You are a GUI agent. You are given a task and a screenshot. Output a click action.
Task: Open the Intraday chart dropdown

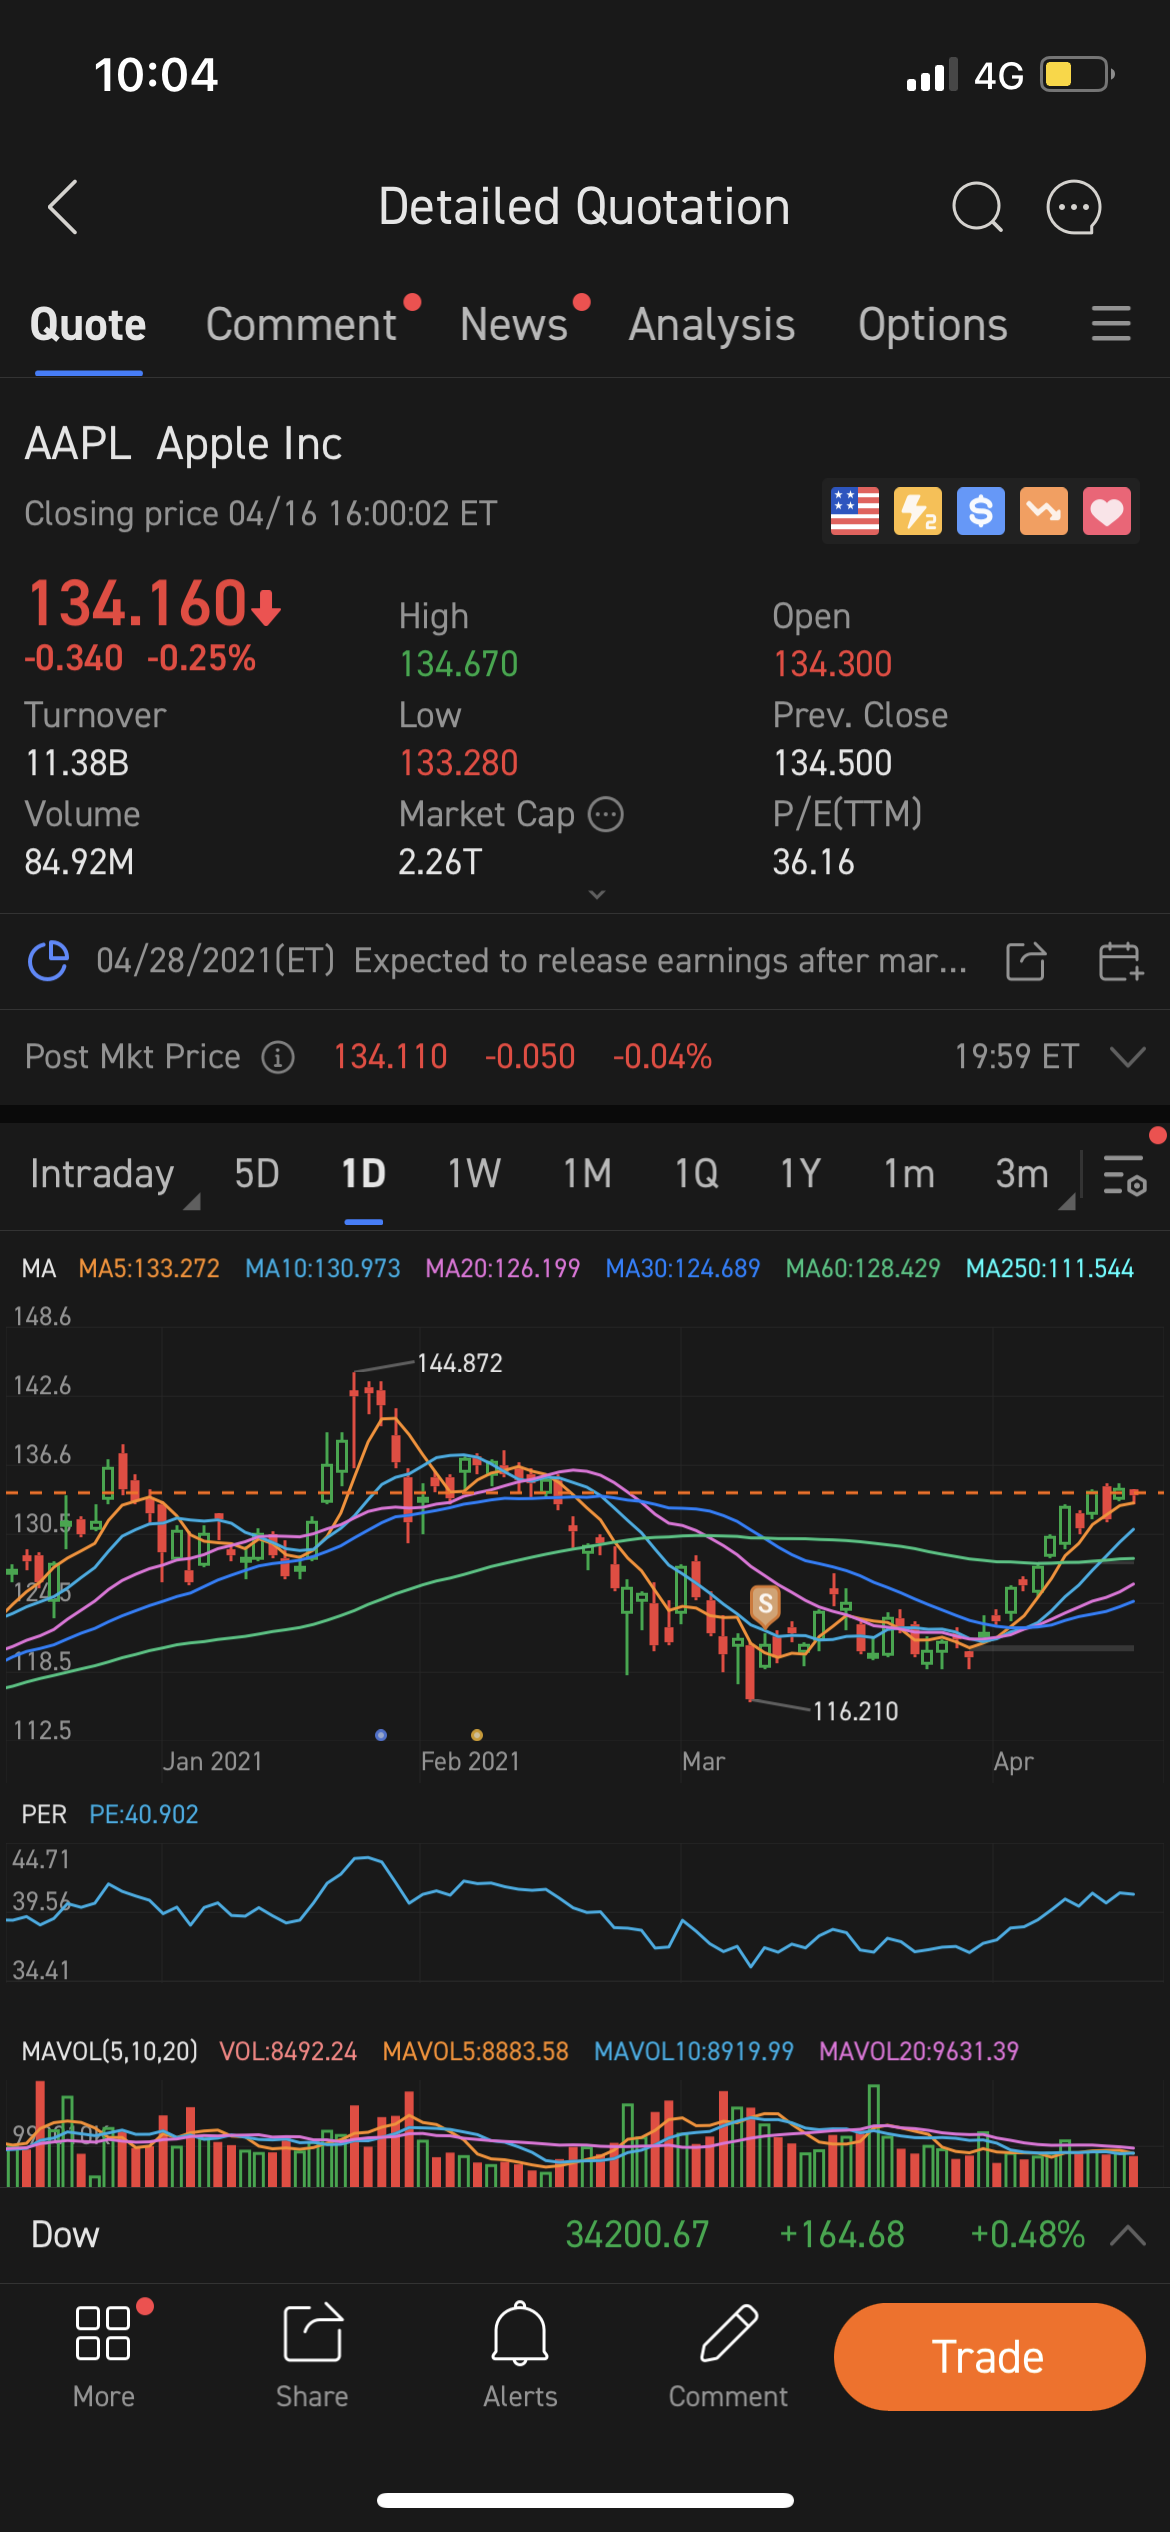(x=113, y=1174)
